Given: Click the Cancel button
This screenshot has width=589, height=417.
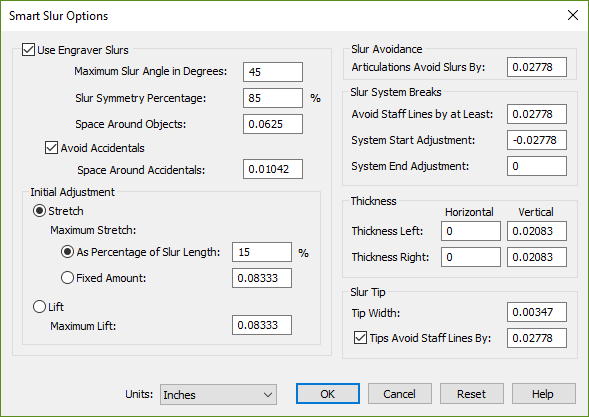Looking at the screenshot, I should point(400,394).
